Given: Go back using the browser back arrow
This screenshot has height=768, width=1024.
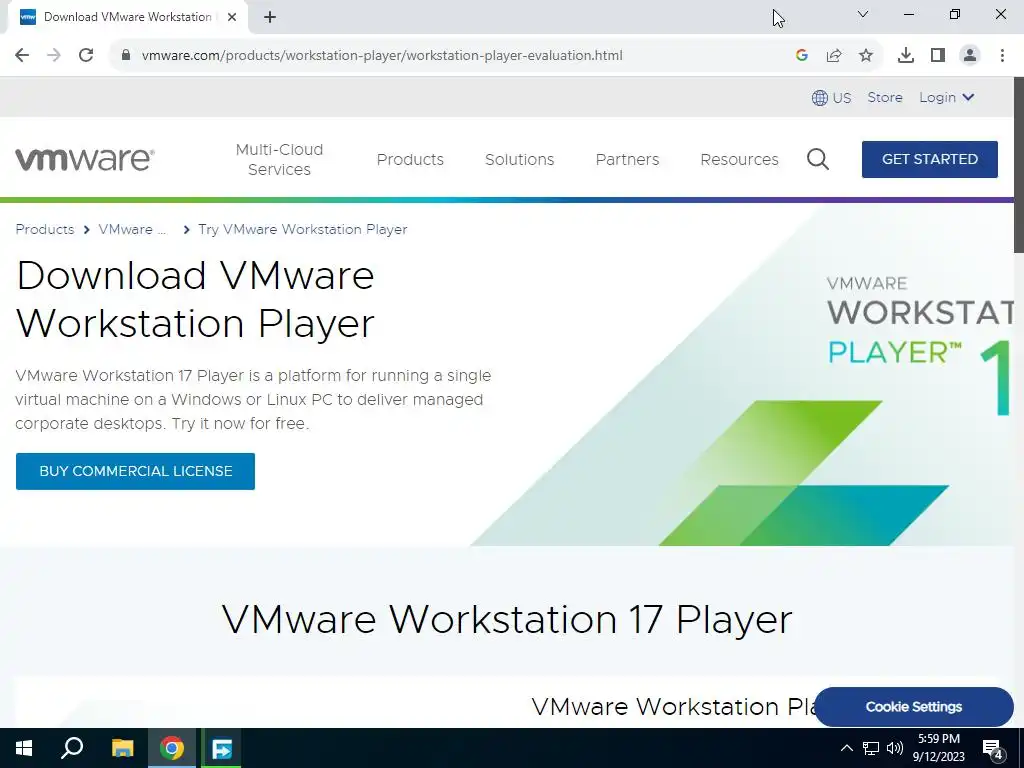Looking at the screenshot, I should (x=22, y=56).
